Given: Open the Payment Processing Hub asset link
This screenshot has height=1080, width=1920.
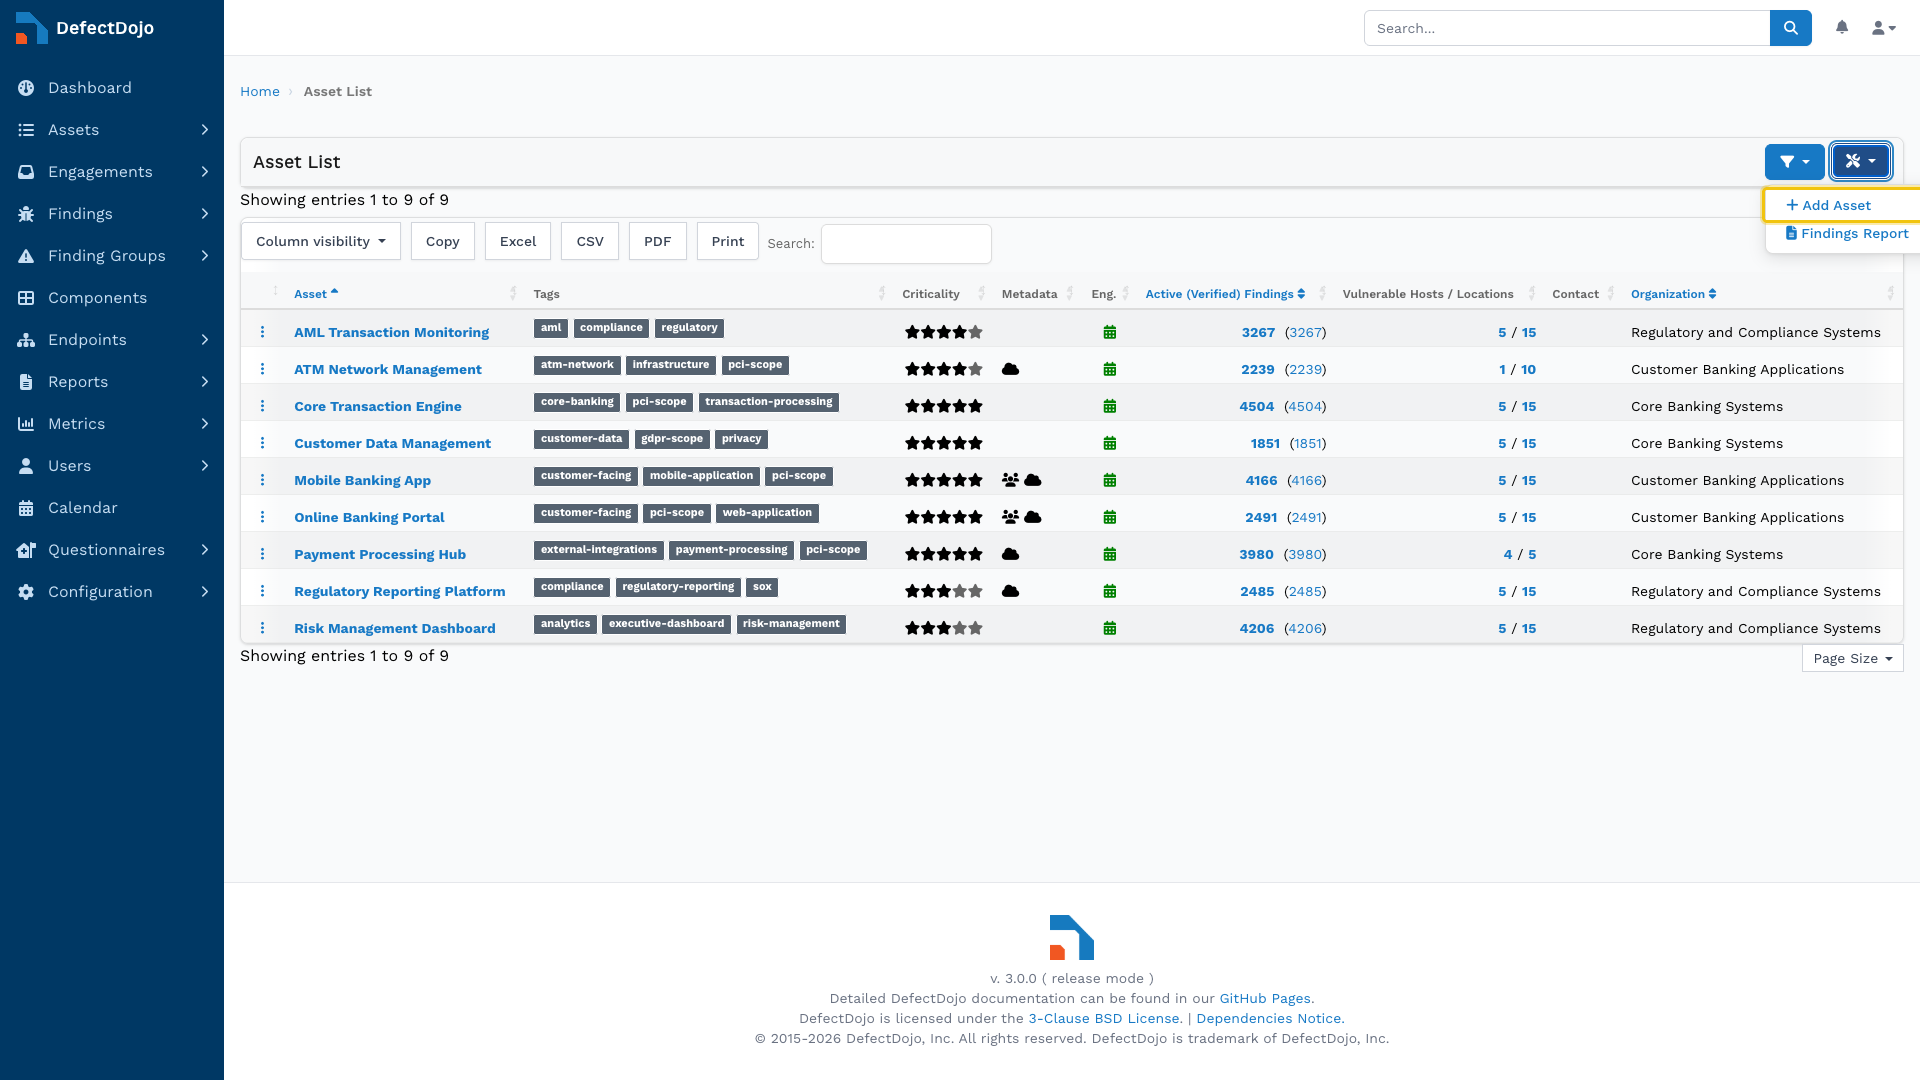Looking at the screenshot, I should (x=380, y=554).
